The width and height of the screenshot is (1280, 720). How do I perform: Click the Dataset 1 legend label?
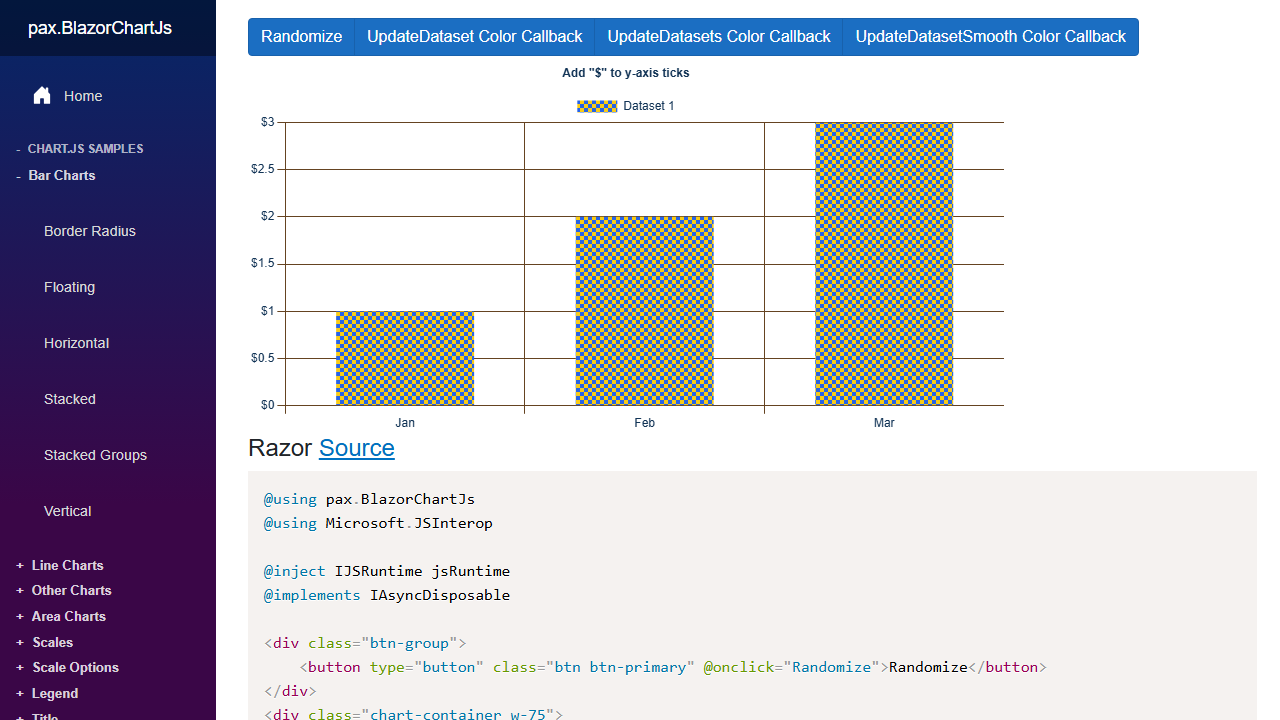(x=649, y=106)
